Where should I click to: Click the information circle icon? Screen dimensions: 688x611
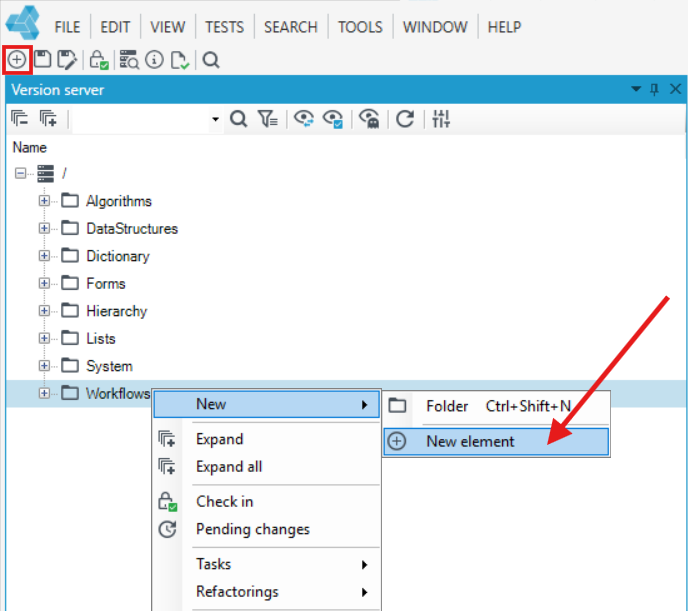[x=154, y=59]
